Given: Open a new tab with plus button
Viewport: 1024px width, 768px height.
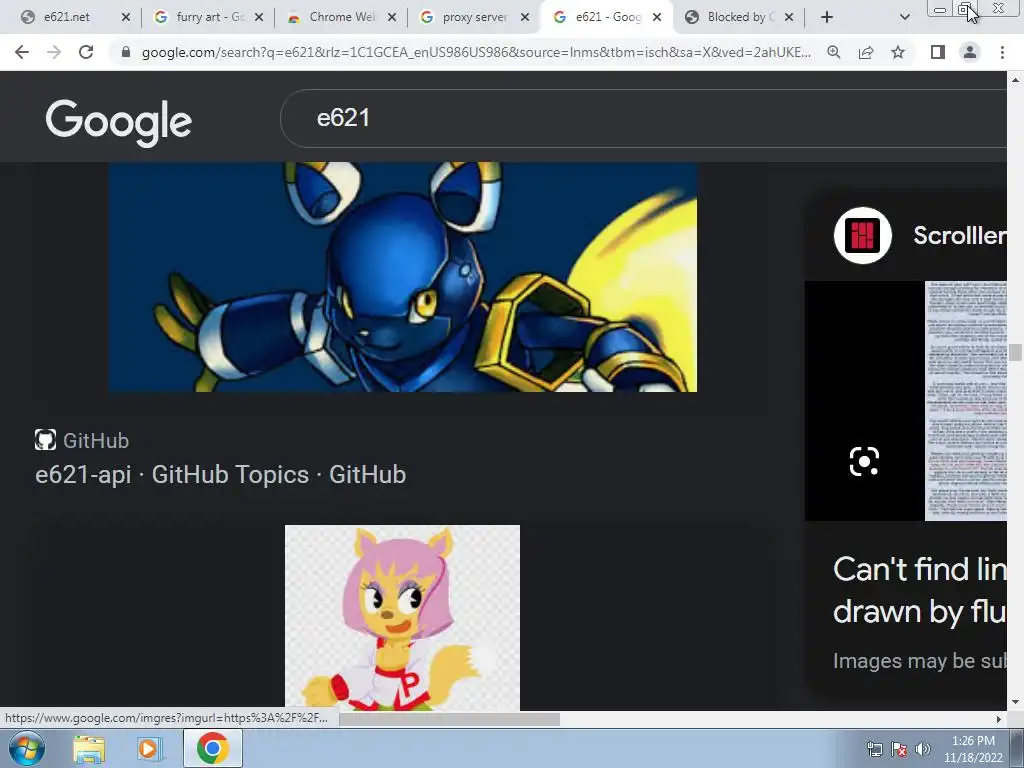Looking at the screenshot, I should (827, 17).
